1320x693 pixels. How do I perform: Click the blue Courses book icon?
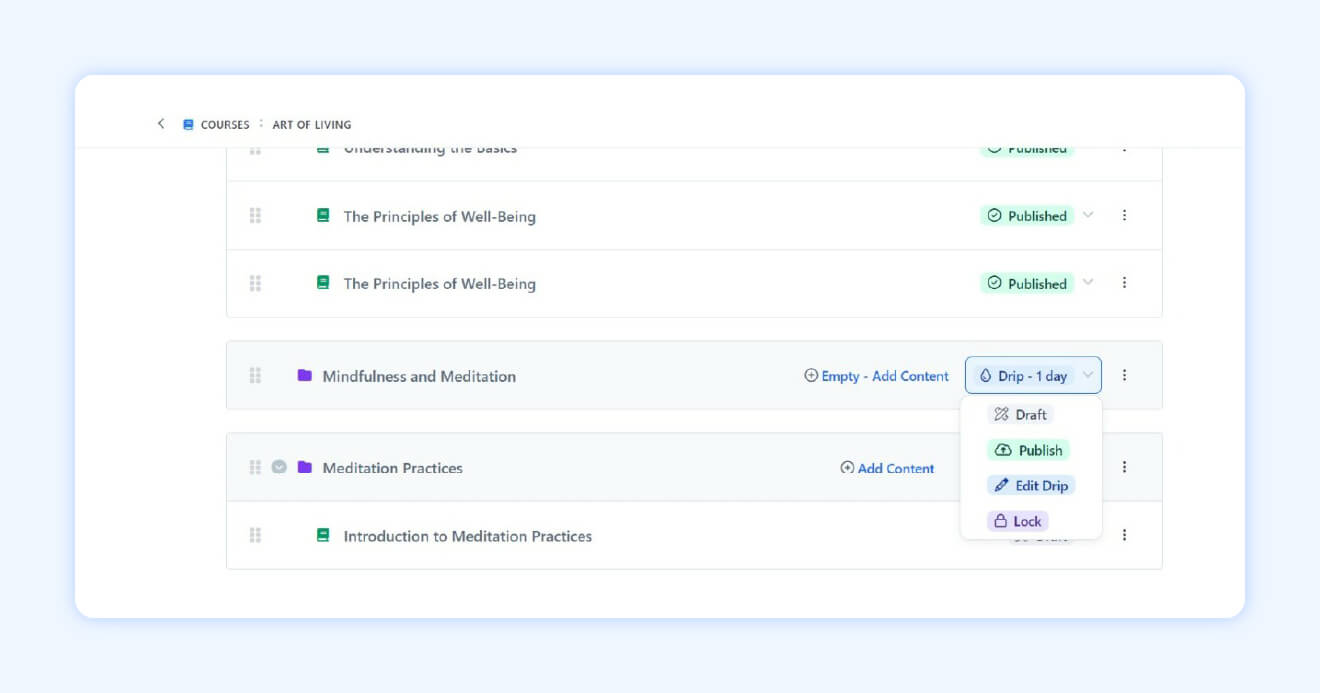pyautogui.click(x=188, y=125)
